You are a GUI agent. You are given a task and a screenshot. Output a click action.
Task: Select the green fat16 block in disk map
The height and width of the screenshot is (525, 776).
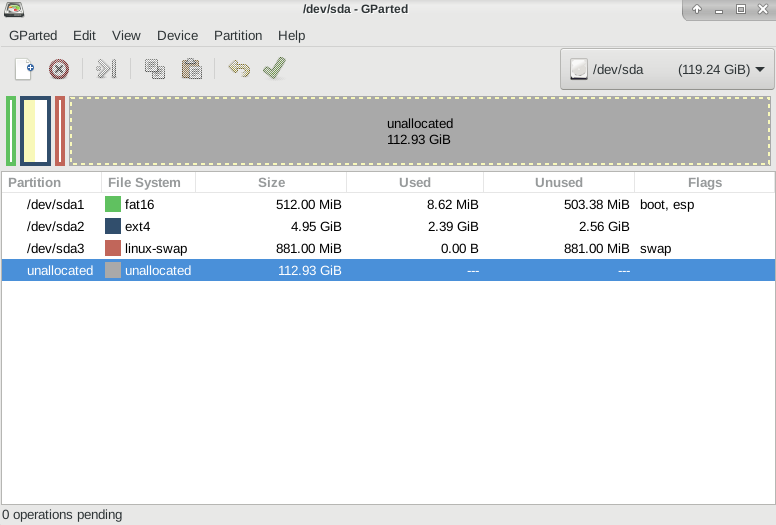pos(11,131)
